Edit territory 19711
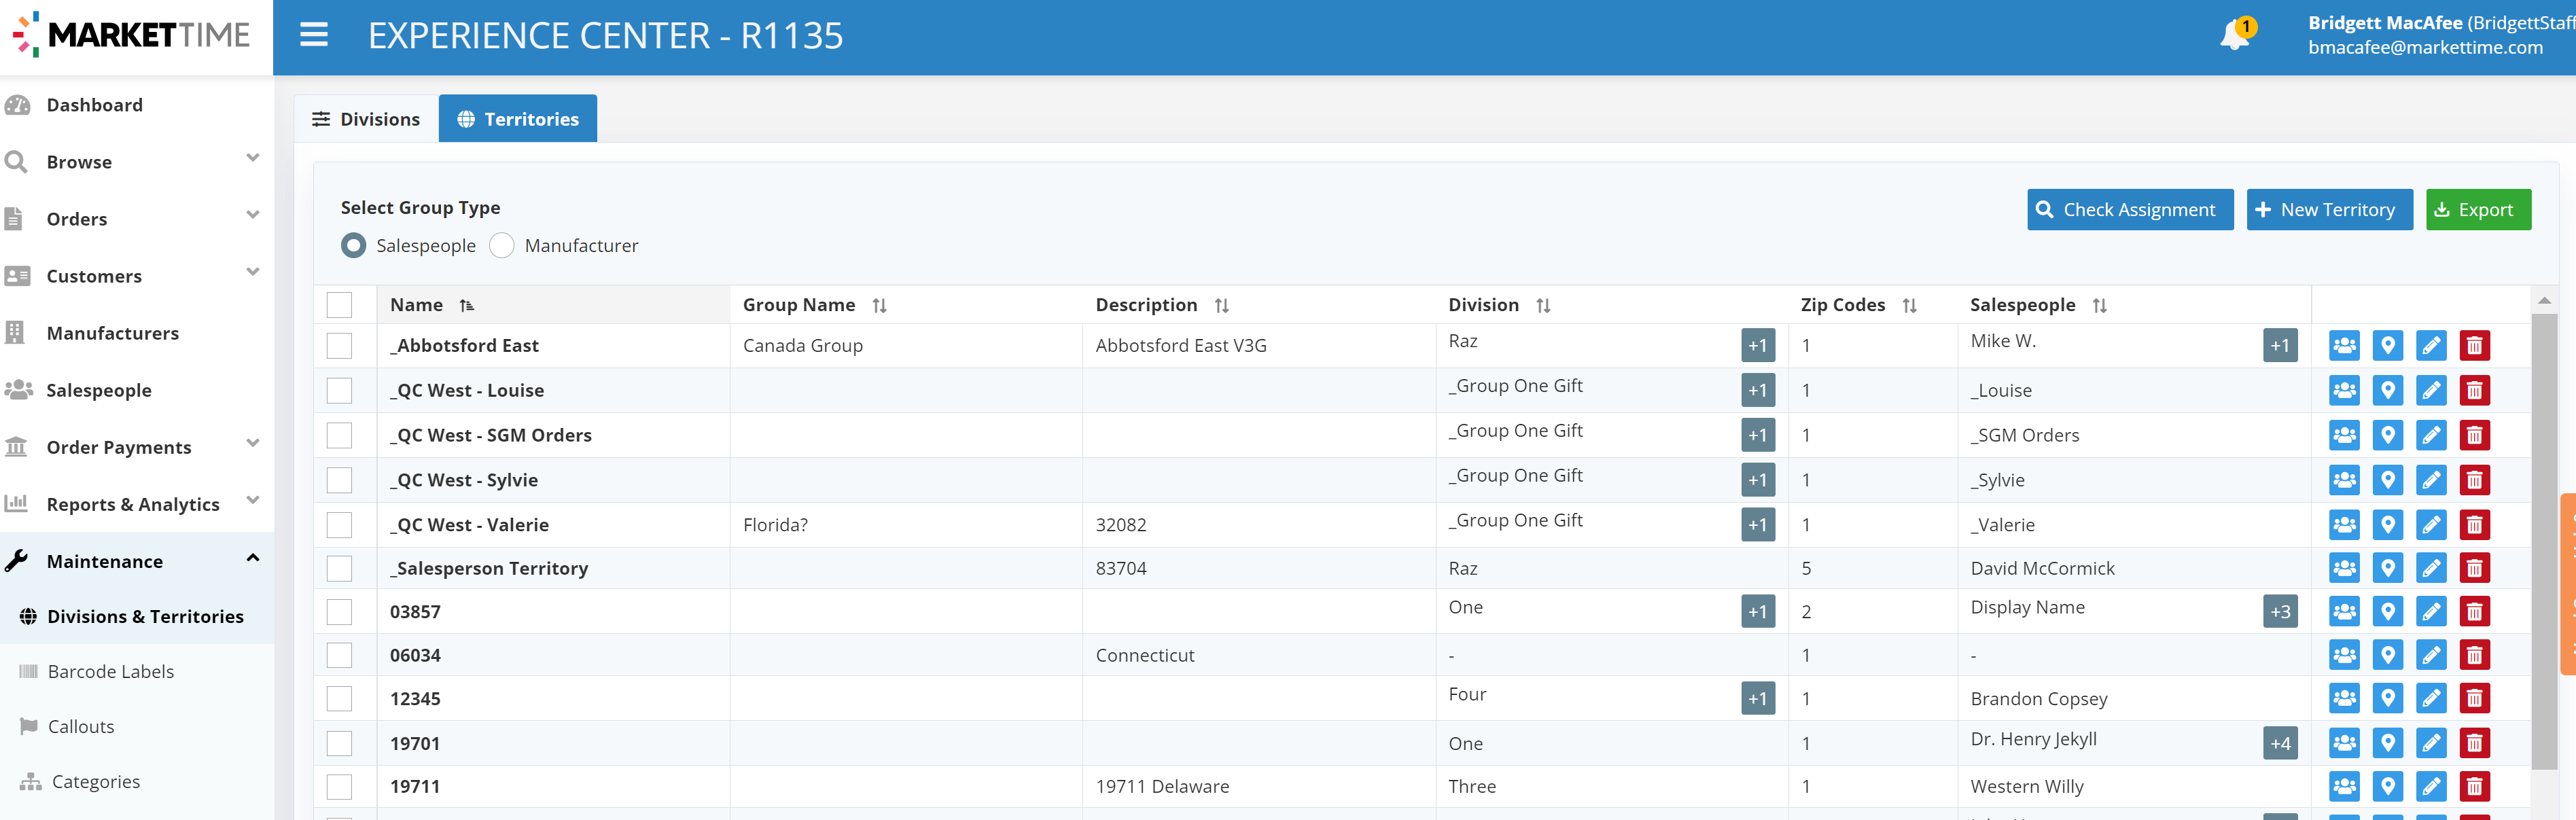Screen dimensions: 2576x820 tap(2431, 787)
